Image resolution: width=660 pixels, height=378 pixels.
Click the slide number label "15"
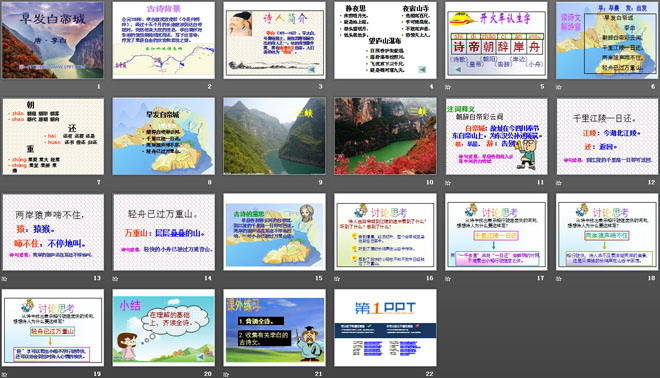(319, 278)
